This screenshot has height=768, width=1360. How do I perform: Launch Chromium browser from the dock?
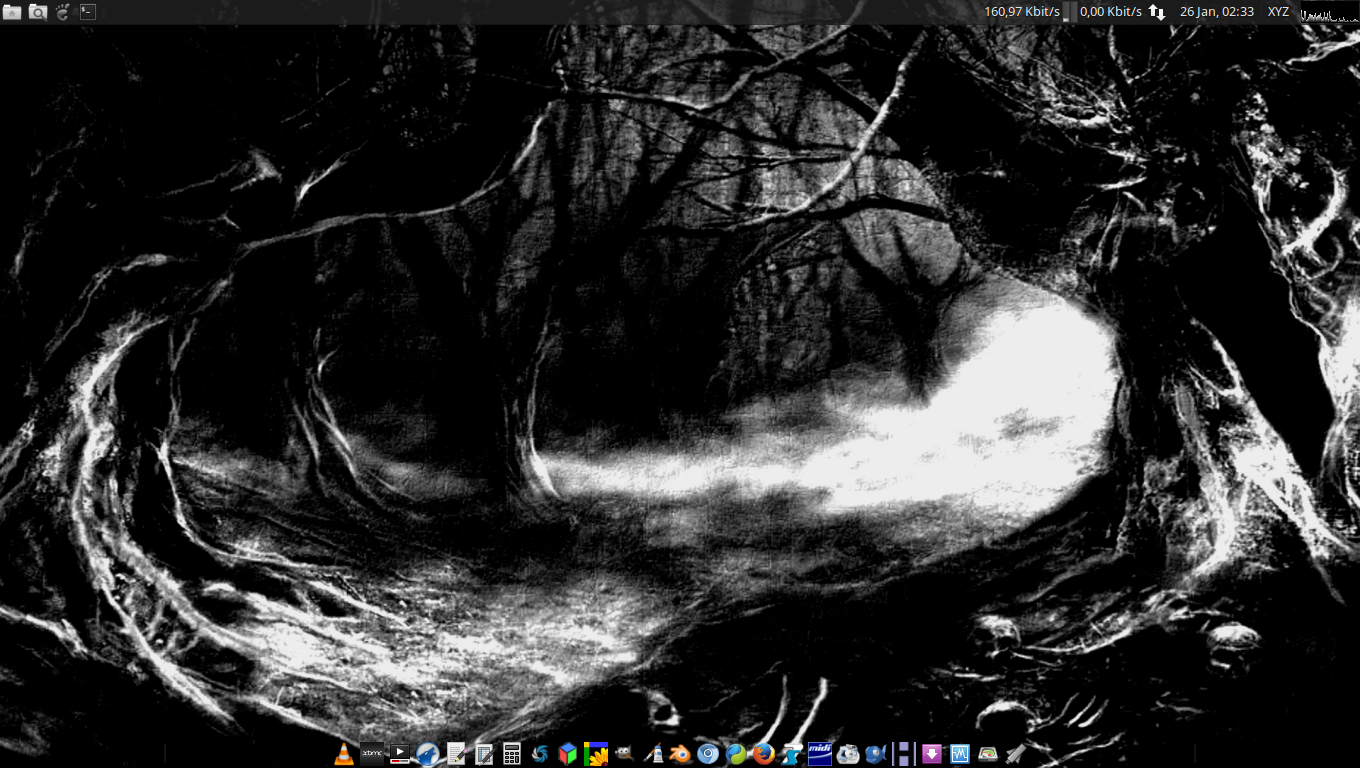[708, 754]
